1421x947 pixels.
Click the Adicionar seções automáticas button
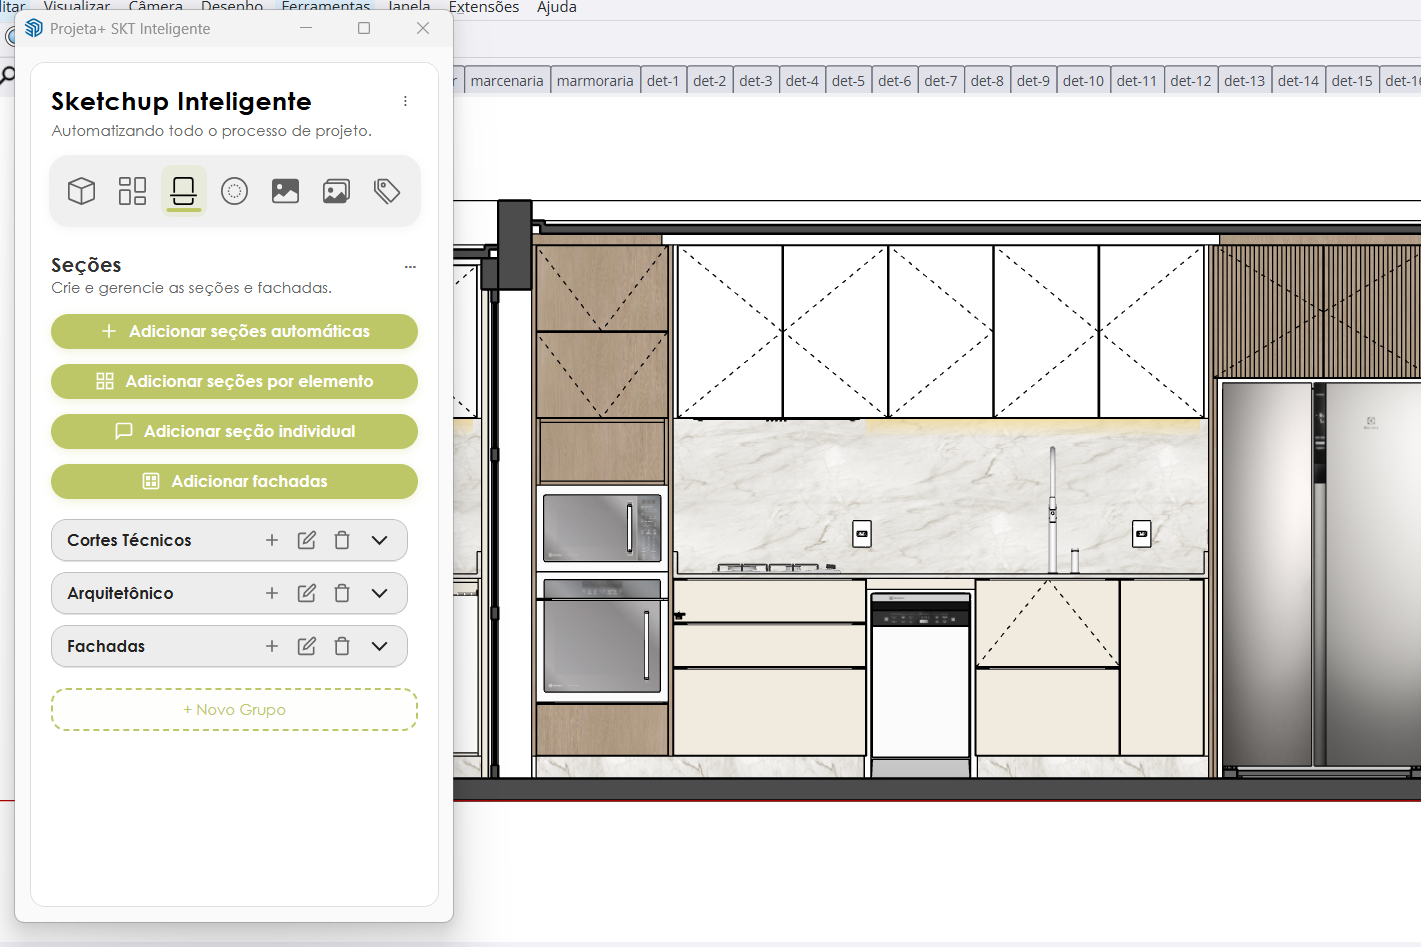pyautogui.click(x=234, y=331)
